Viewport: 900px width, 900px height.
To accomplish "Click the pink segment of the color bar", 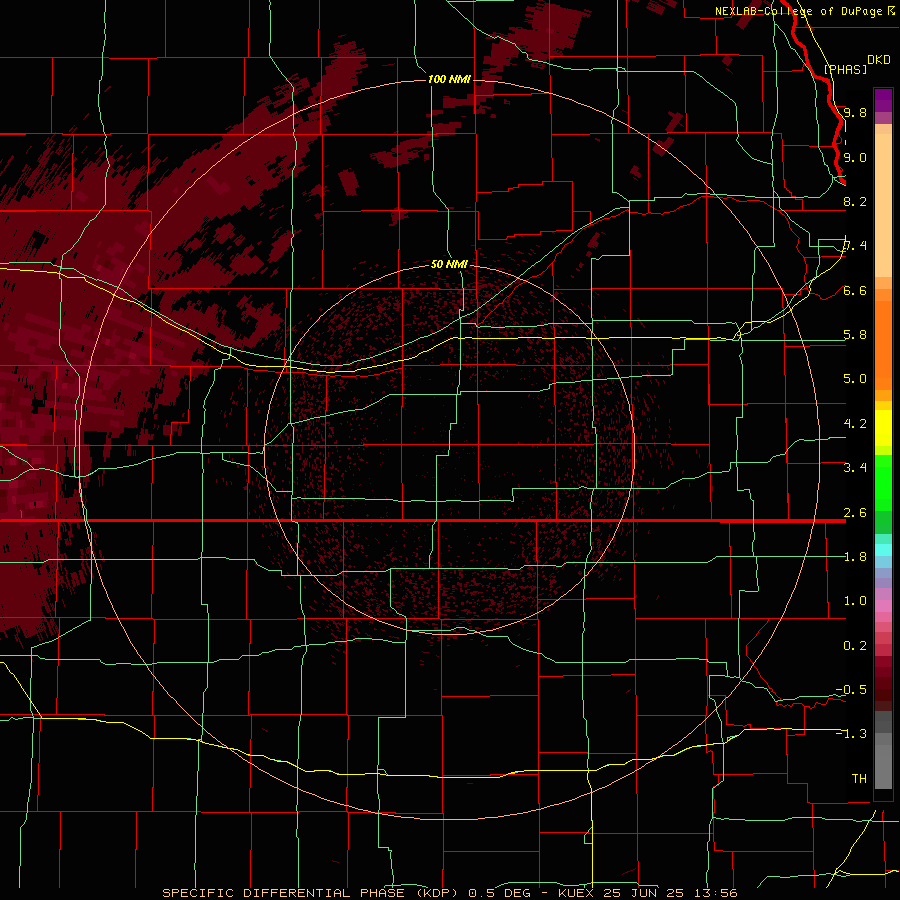I will coord(883,606).
